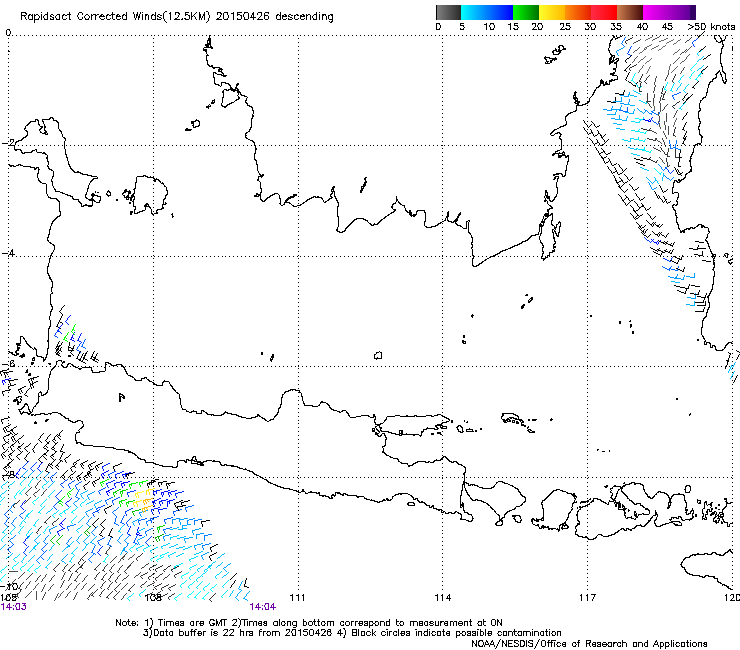
Task: Click the '25' label under the color legend
Action: pos(565,26)
